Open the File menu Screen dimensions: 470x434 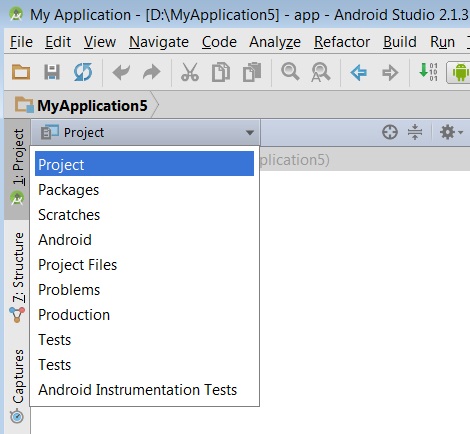(x=21, y=42)
